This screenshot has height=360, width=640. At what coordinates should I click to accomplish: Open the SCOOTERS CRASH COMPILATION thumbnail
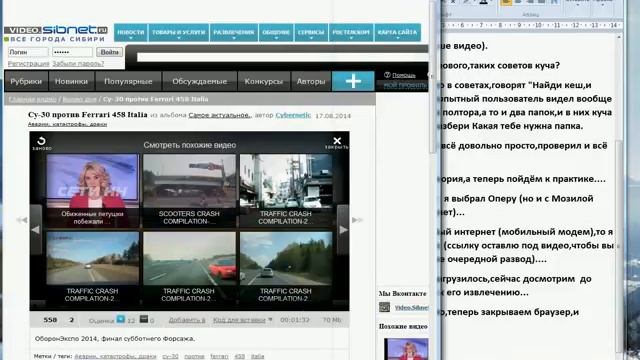click(x=189, y=190)
